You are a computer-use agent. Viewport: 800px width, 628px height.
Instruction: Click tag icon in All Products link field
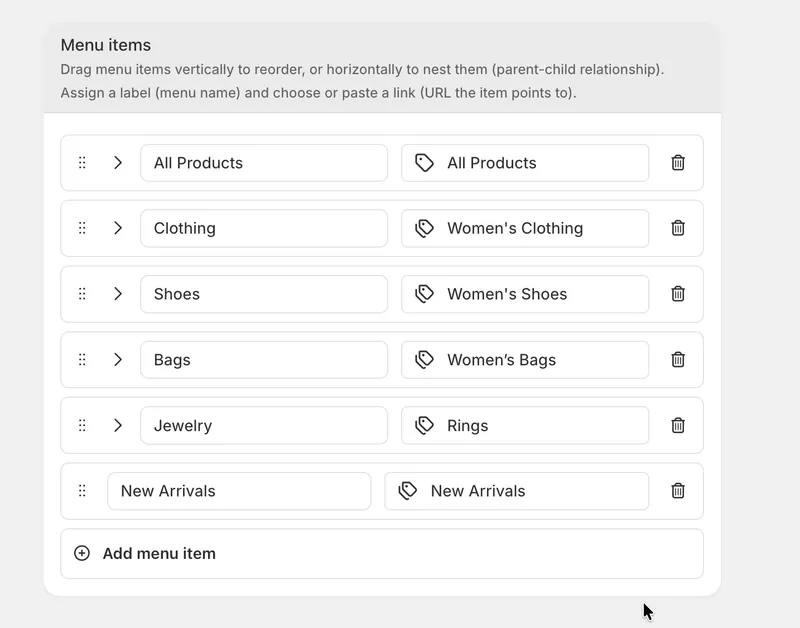click(x=424, y=163)
